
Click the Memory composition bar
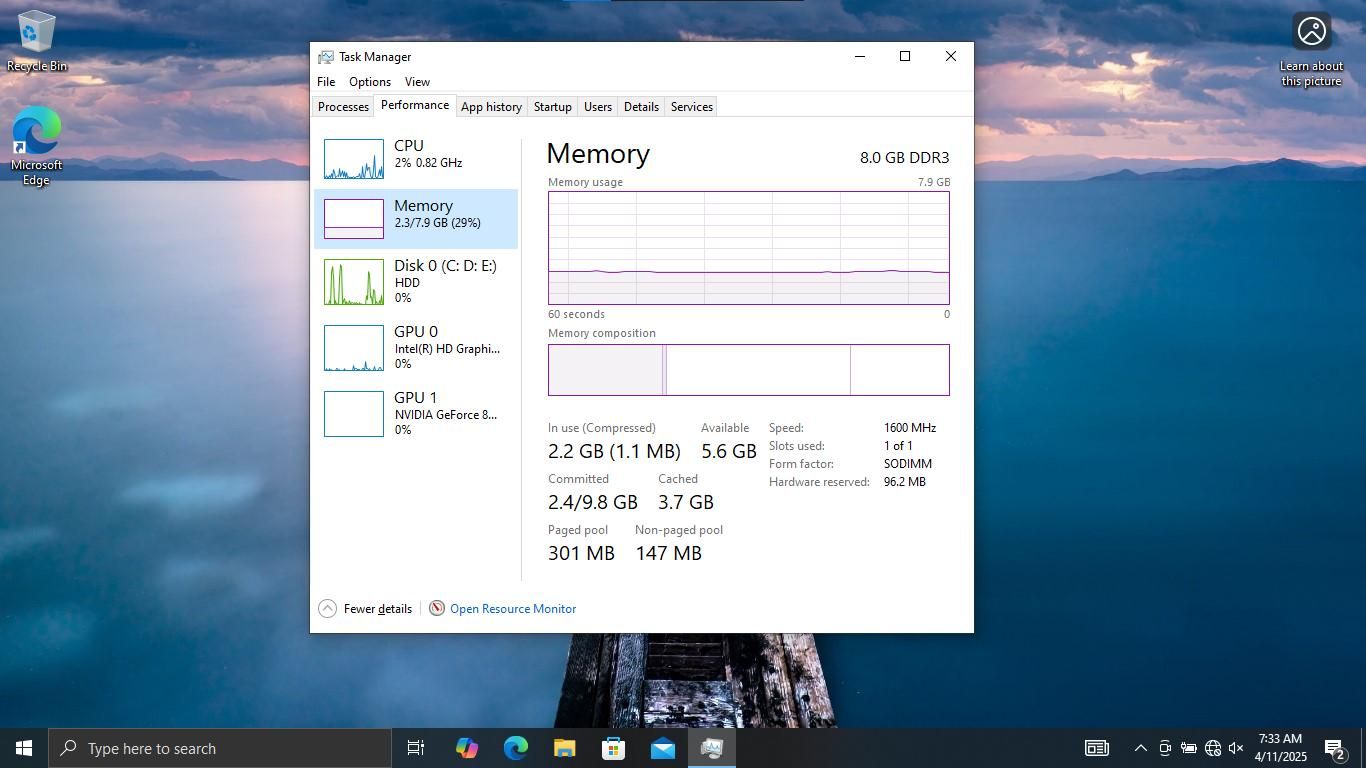coord(749,370)
